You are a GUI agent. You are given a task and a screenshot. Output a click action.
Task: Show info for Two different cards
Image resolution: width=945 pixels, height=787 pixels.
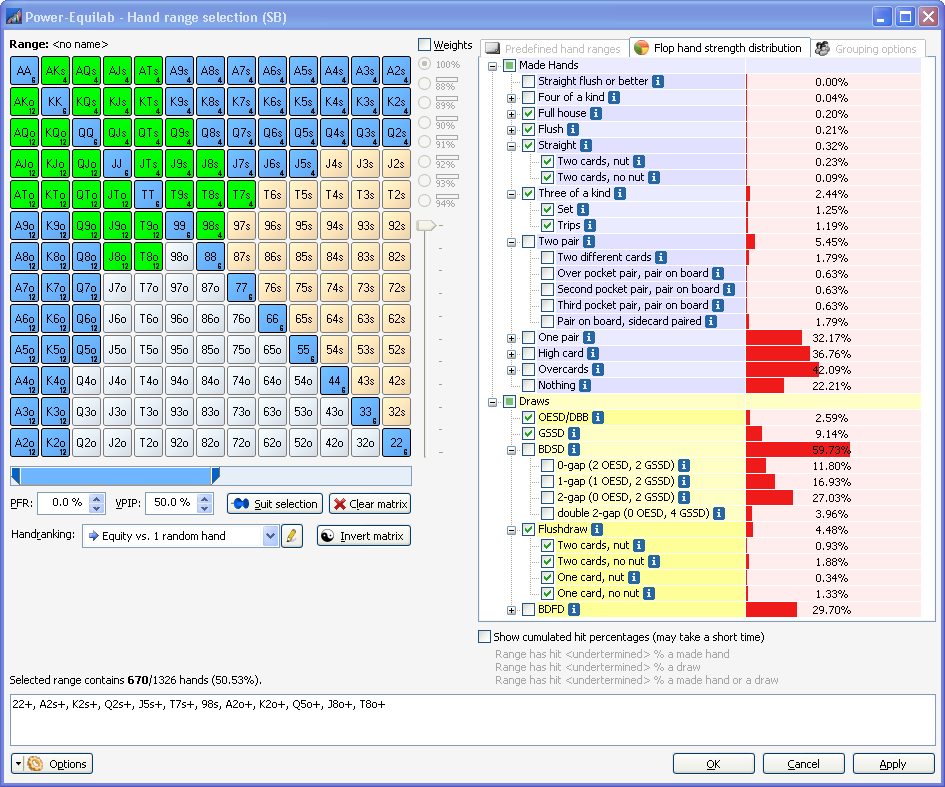pos(661,257)
